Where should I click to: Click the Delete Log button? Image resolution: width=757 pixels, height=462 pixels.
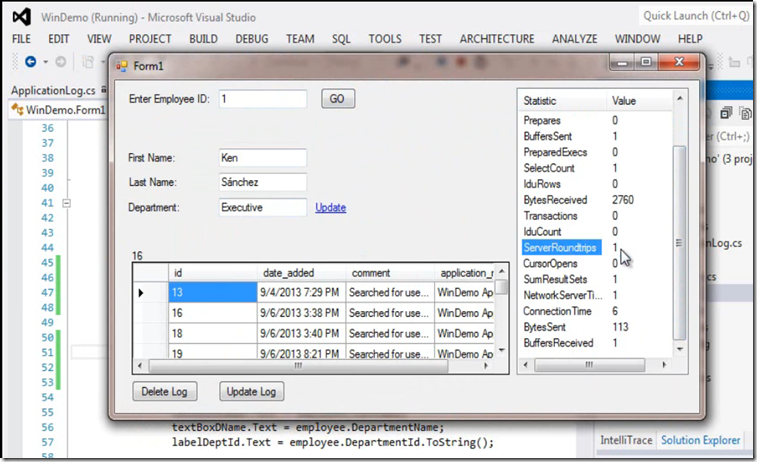(x=165, y=392)
